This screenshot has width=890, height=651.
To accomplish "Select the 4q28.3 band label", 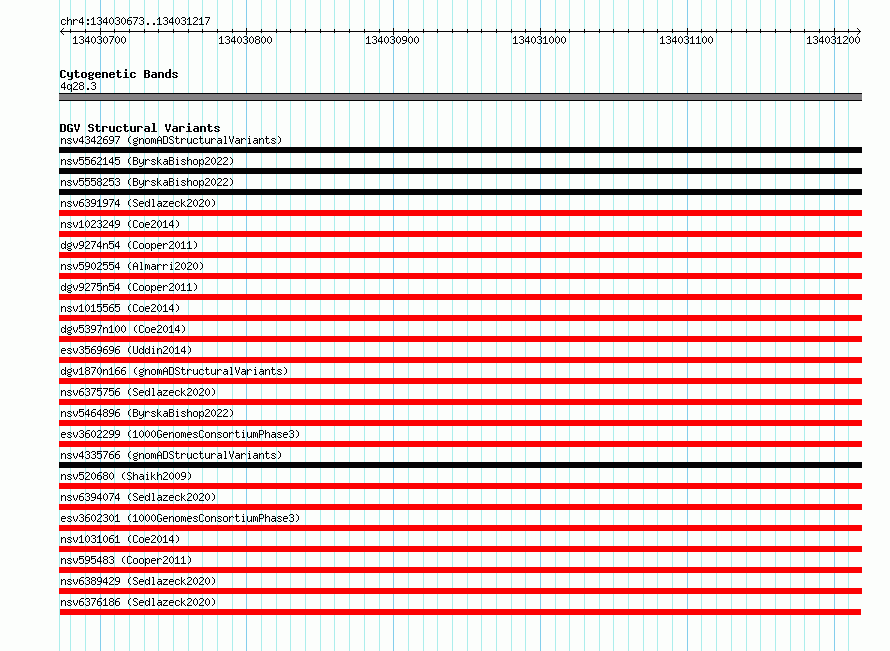I will [78, 86].
